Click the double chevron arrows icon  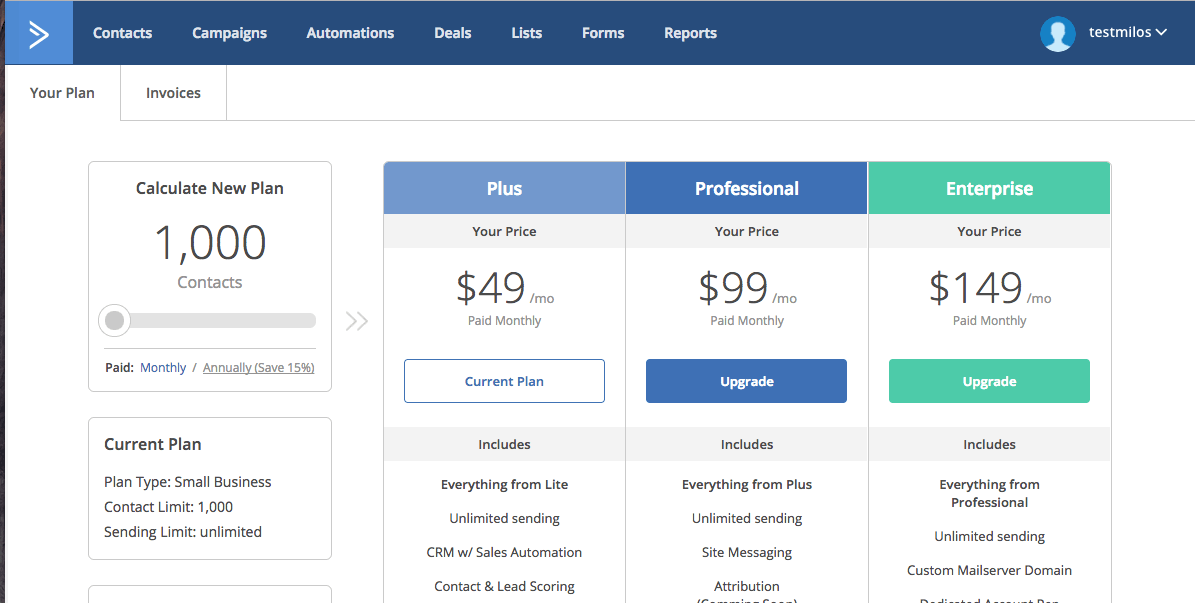(x=357, y=321)
